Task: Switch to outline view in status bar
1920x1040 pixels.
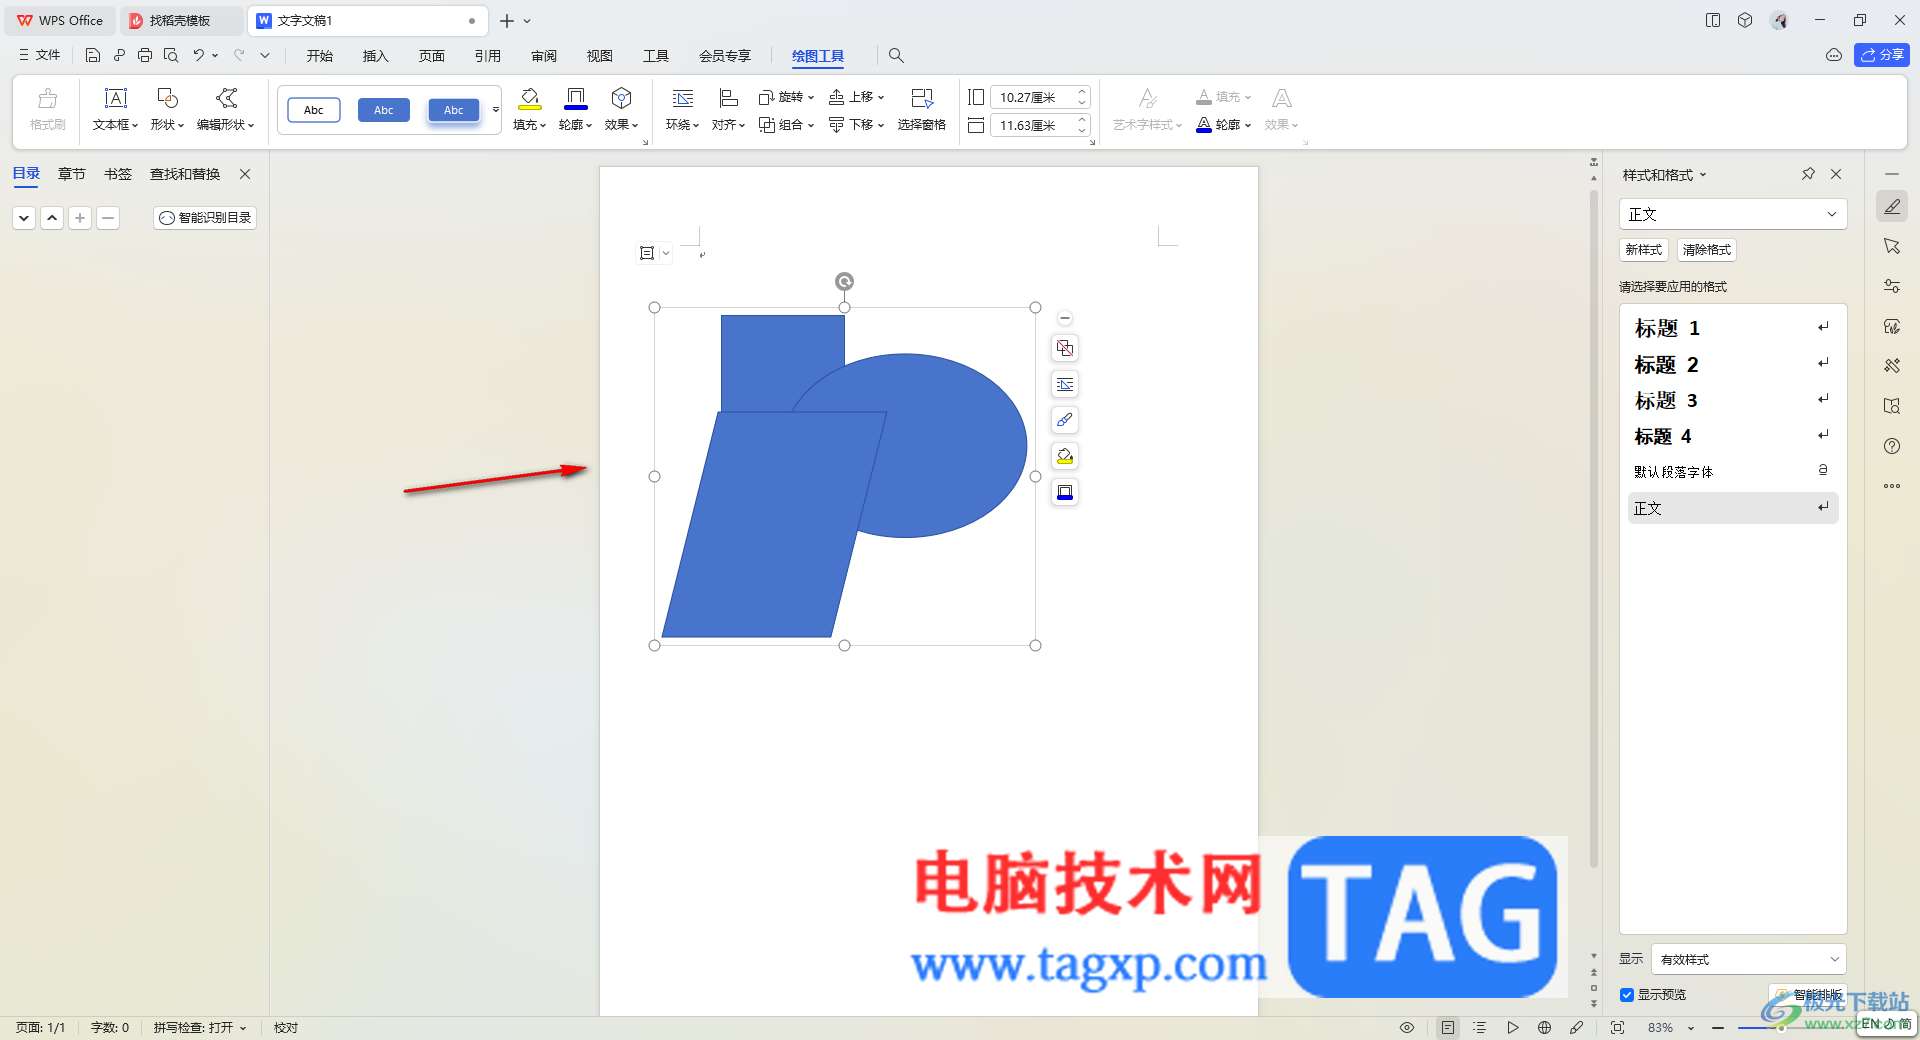Action: click(x=1480, y=1027)
